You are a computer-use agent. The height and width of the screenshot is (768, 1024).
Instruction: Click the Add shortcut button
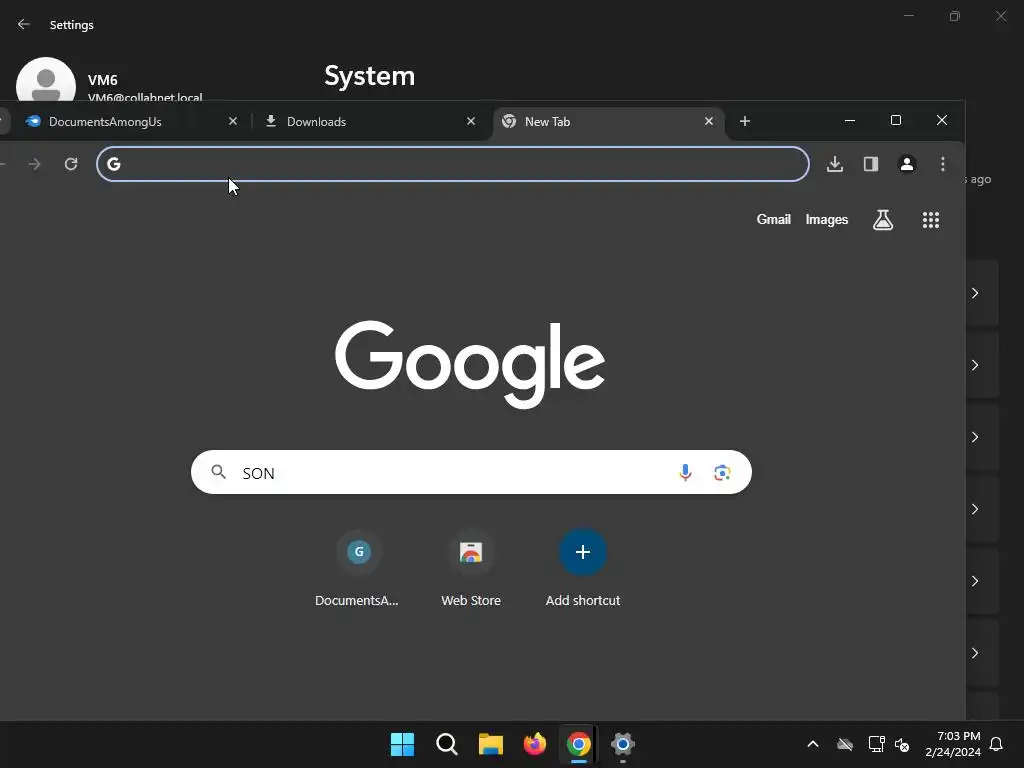[583, 568]
